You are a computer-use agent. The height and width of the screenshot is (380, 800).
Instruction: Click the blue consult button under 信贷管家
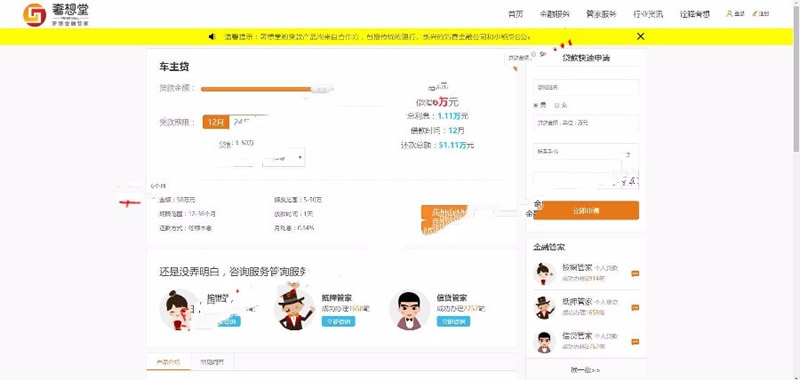pos(453,321)
